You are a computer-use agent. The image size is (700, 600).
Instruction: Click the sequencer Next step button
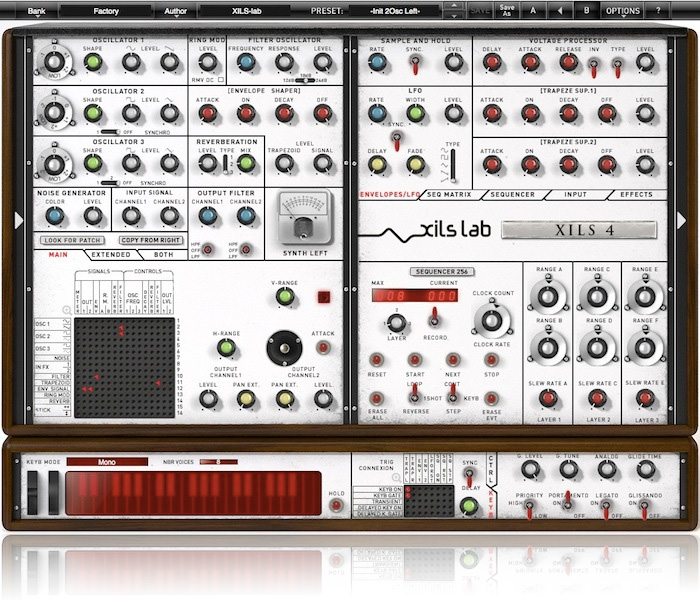453,359
